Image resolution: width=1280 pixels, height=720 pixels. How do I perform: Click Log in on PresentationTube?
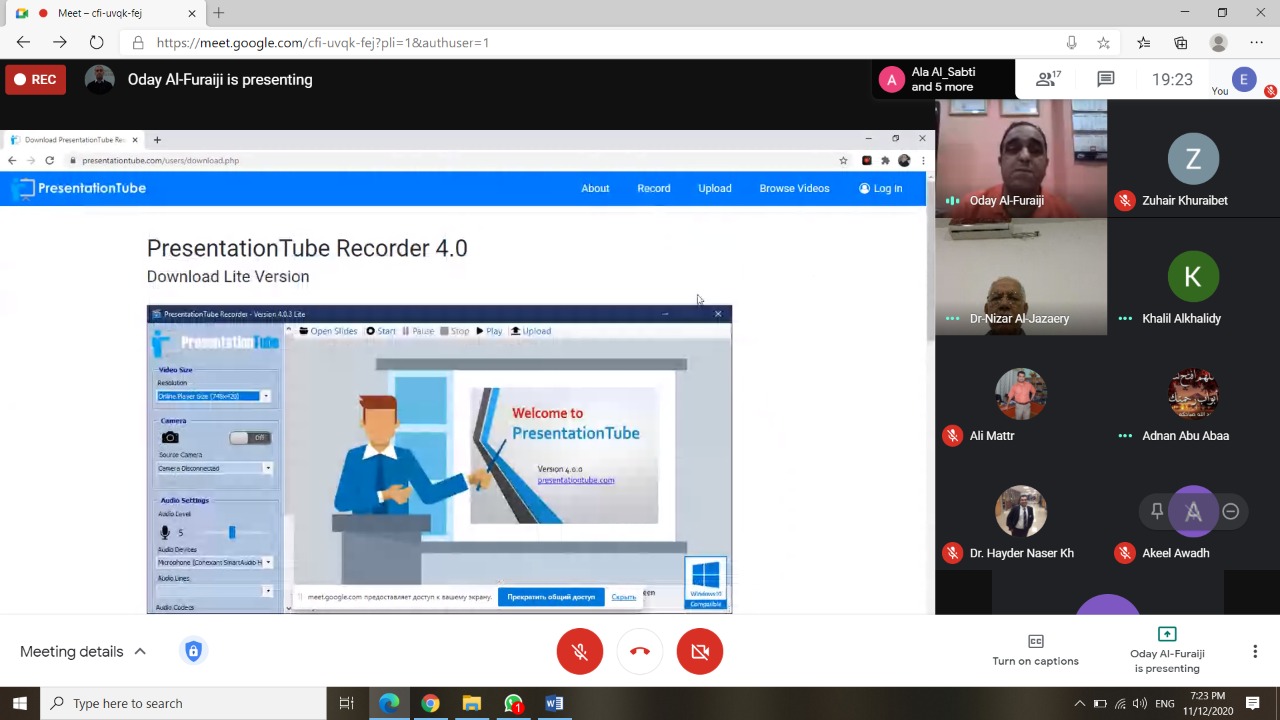pyautogui.click(x=880, y=188)
